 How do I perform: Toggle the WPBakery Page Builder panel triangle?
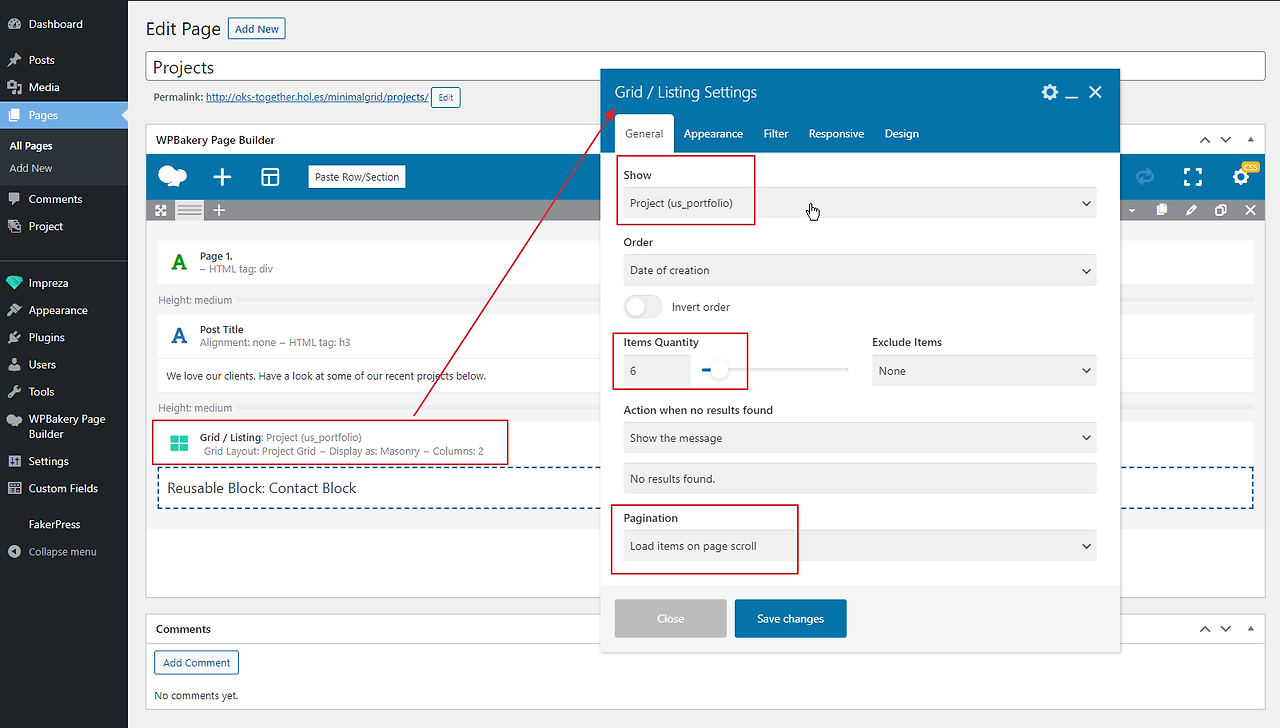1250,140
